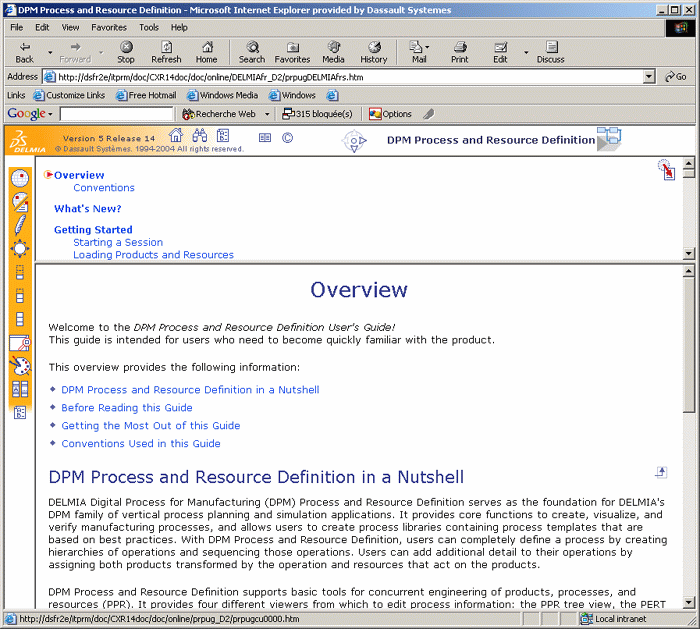Open the Edit menu in menu bar

(x=42, y=27)
